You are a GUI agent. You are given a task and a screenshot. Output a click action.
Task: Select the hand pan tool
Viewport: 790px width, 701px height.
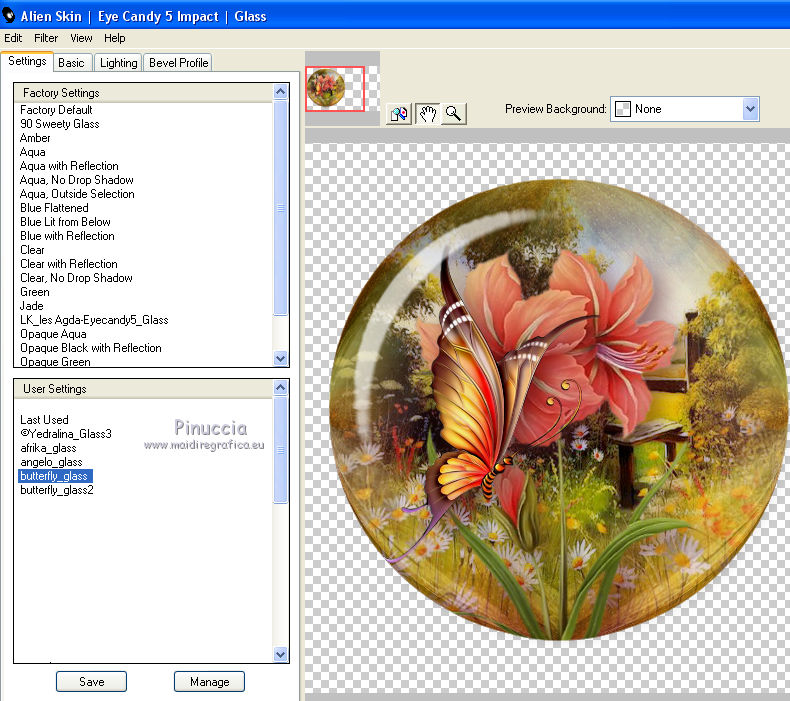[x=427, y=113]
